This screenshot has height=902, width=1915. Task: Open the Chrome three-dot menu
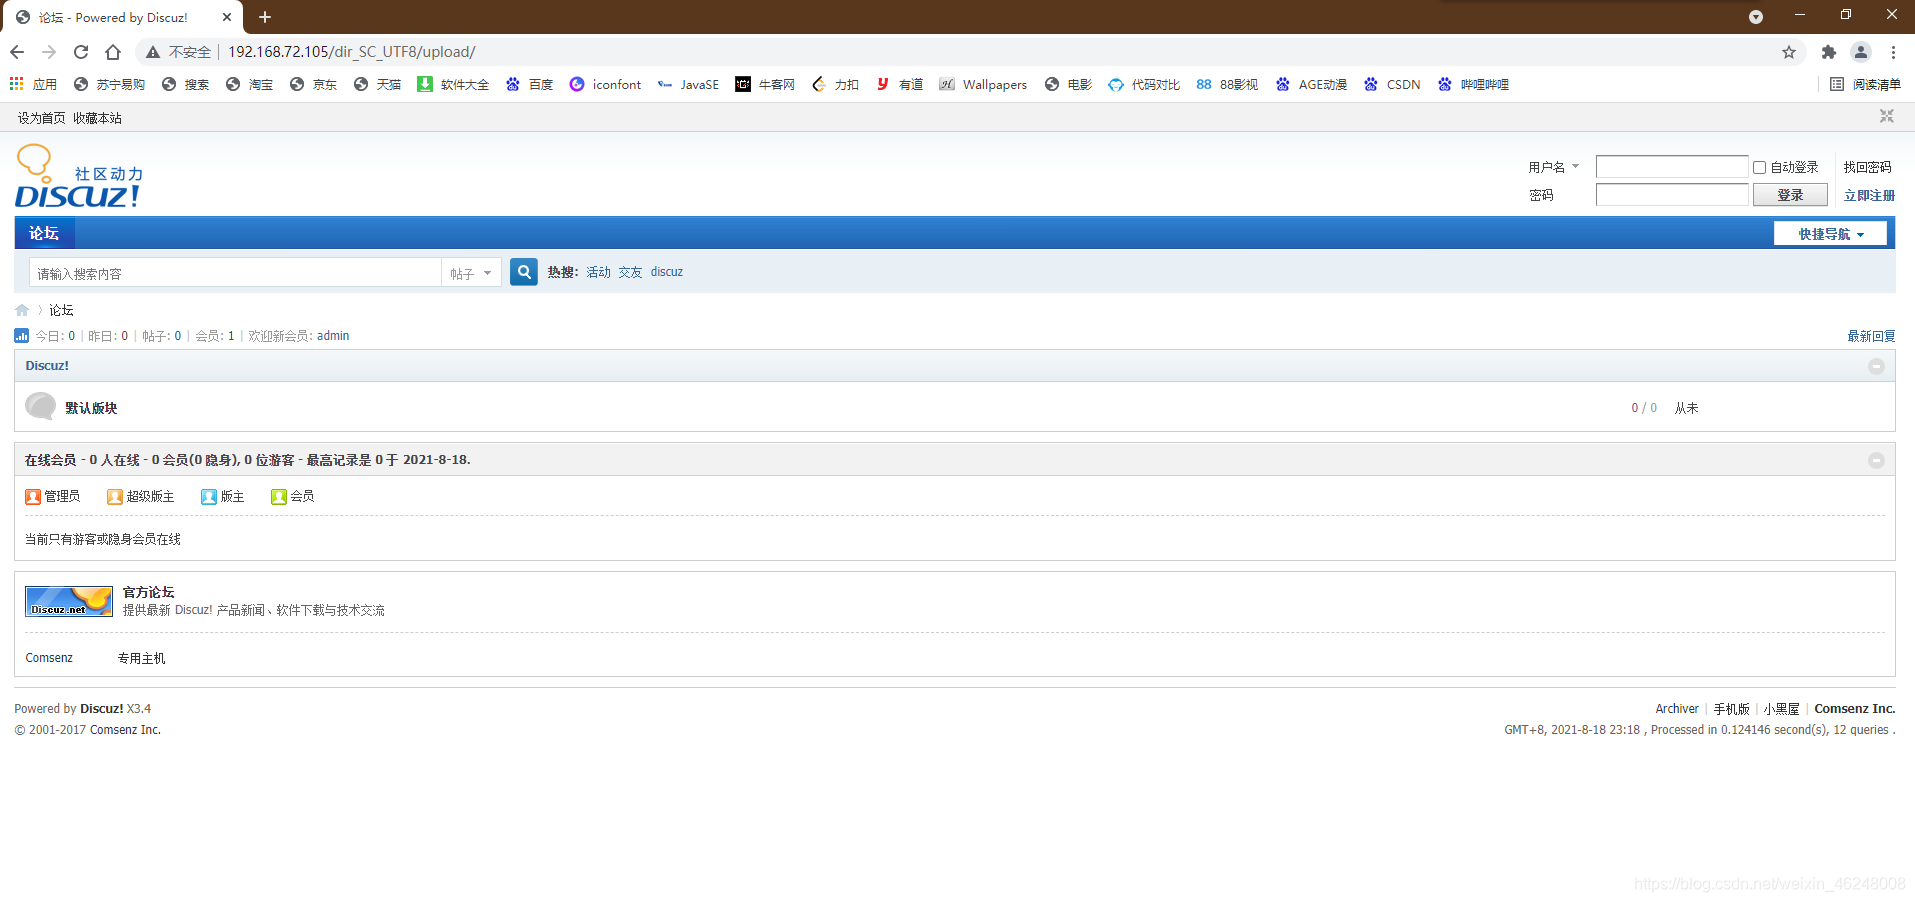pyautogui.click(x=1893, y=52)
